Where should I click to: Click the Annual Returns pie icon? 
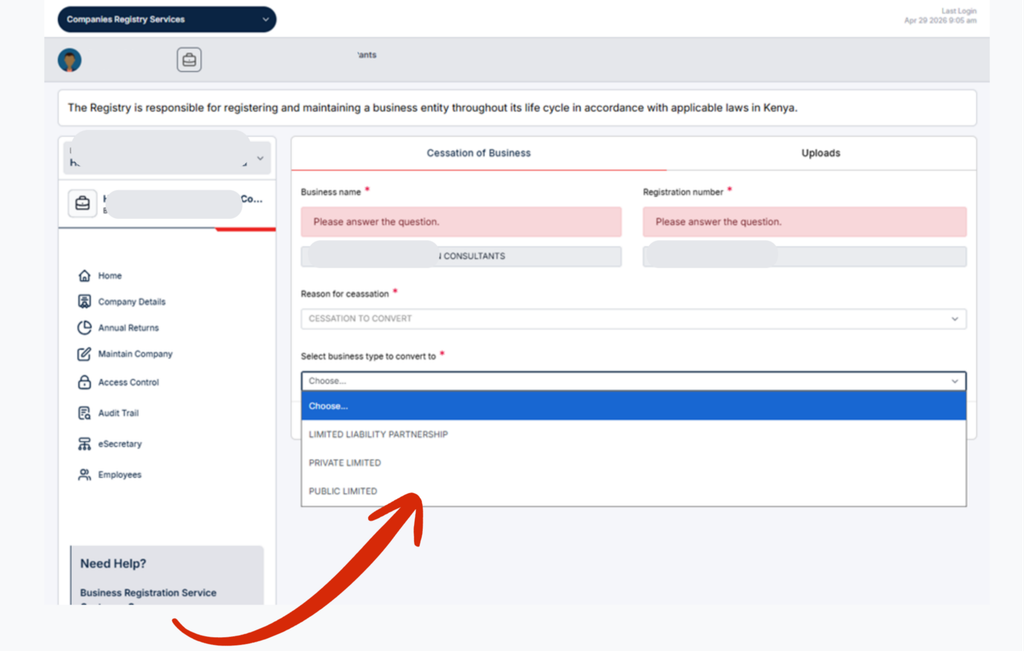[x=84, y=328]
